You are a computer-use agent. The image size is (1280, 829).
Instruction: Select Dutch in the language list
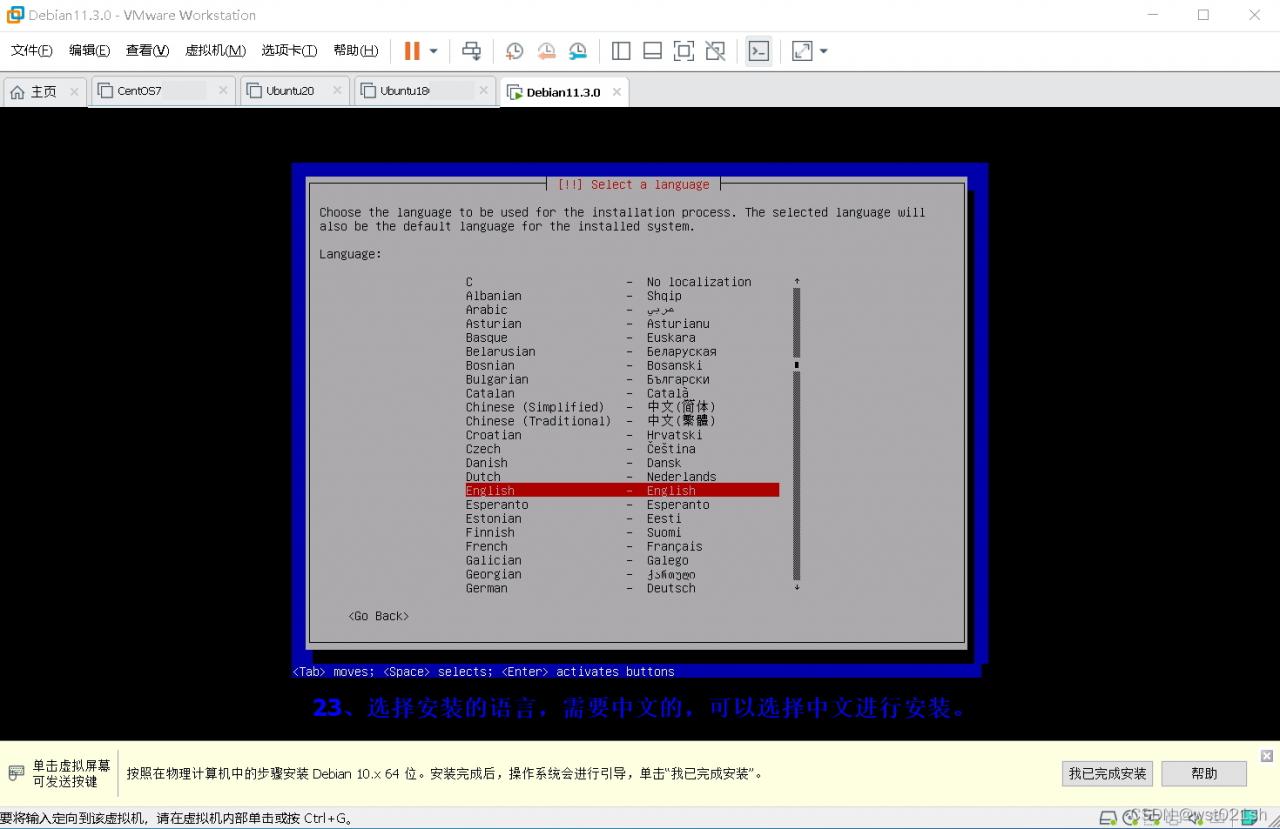(622, 477)
